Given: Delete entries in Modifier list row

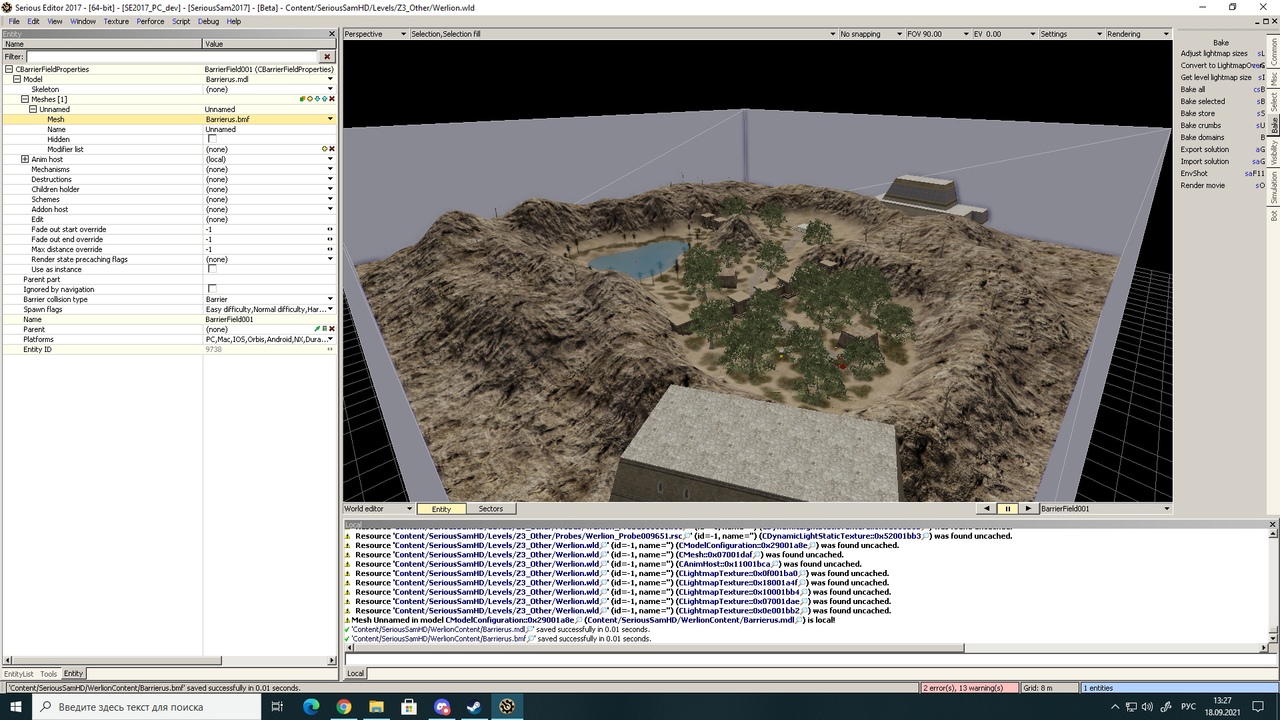Looking at the screenshot, I should (331, 149).
